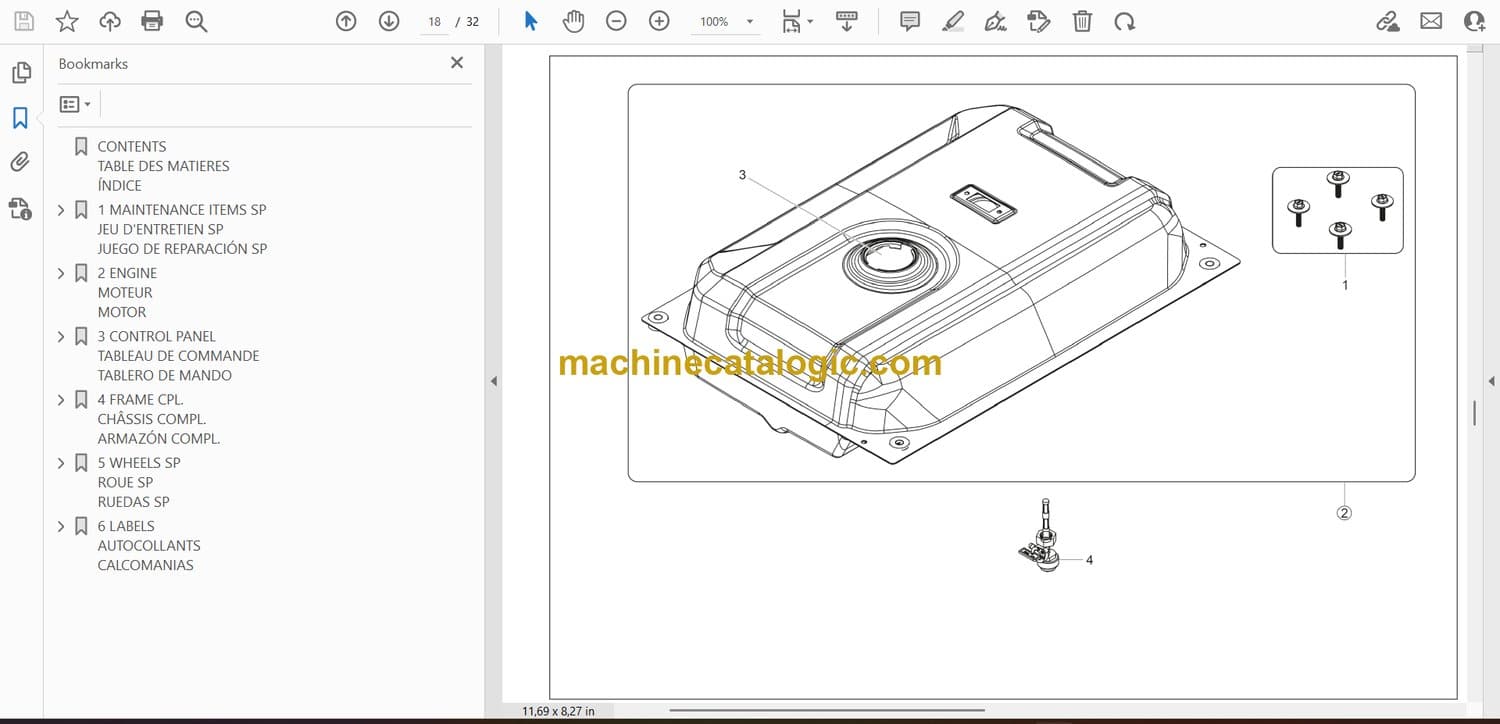Expand the right tools pane arrow
The width and height of the screenshot is (1500, 724).
coord(1491,381)
